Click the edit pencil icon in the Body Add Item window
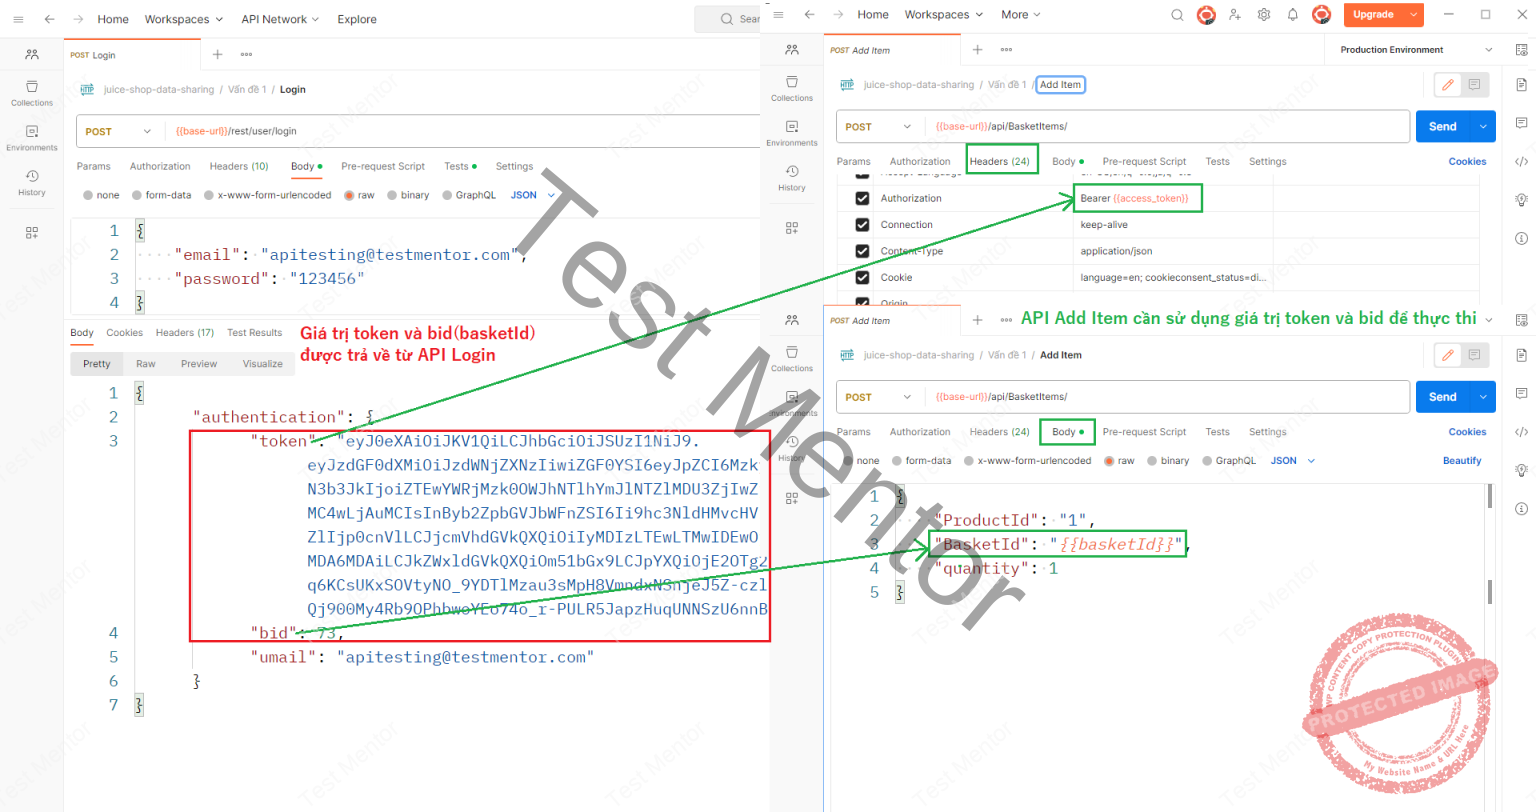This screenshot has height=812, width=1536. [1447, 355]
